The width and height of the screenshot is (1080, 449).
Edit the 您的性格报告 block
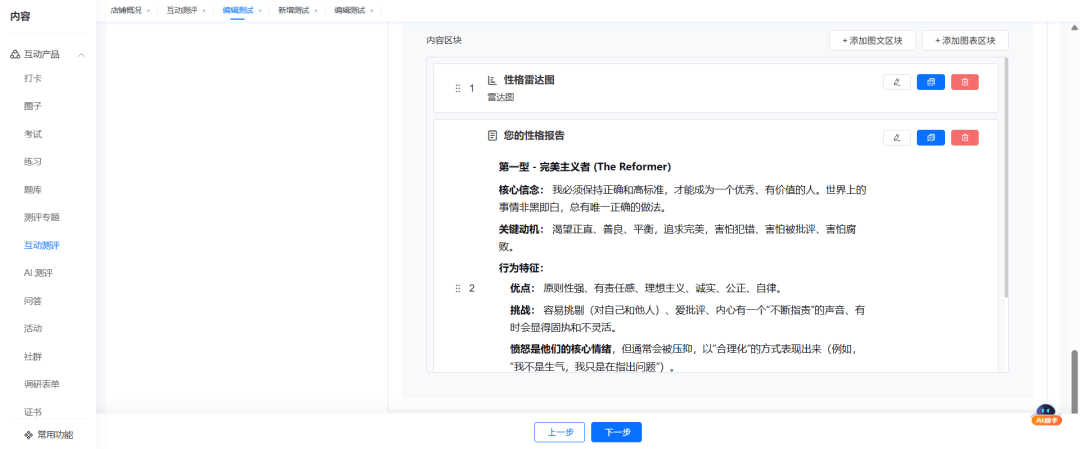(897, 138)
